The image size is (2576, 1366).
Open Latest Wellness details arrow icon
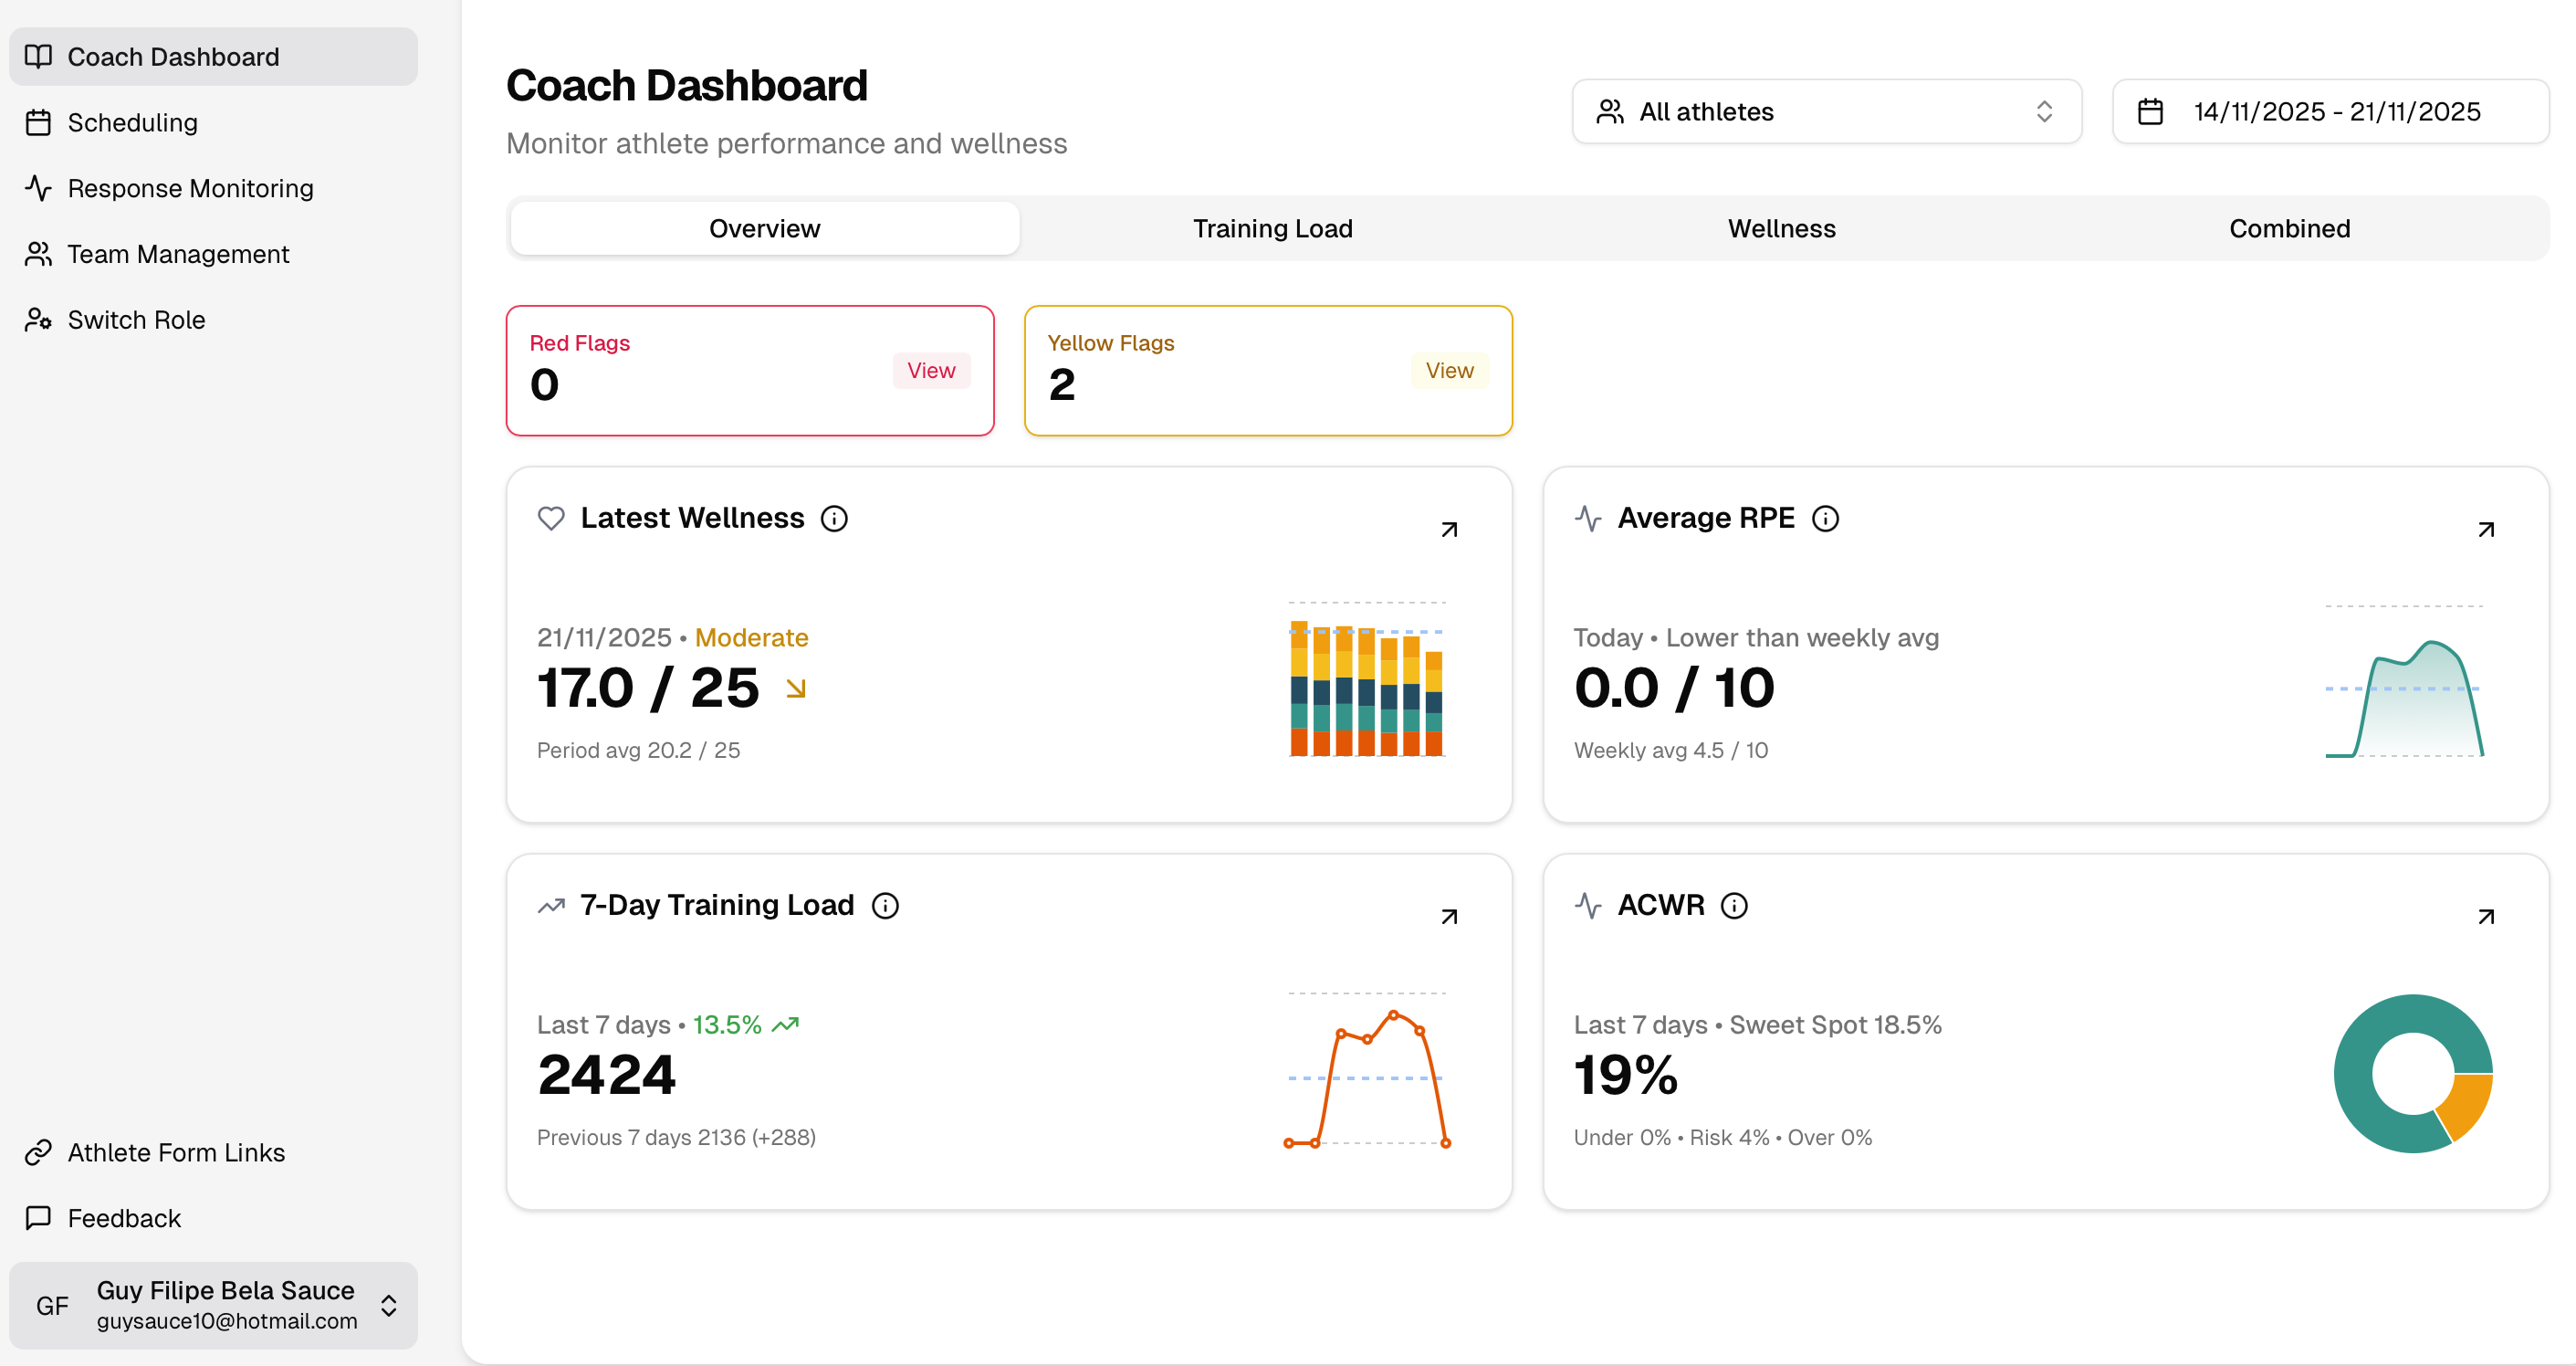point(1449,529)
